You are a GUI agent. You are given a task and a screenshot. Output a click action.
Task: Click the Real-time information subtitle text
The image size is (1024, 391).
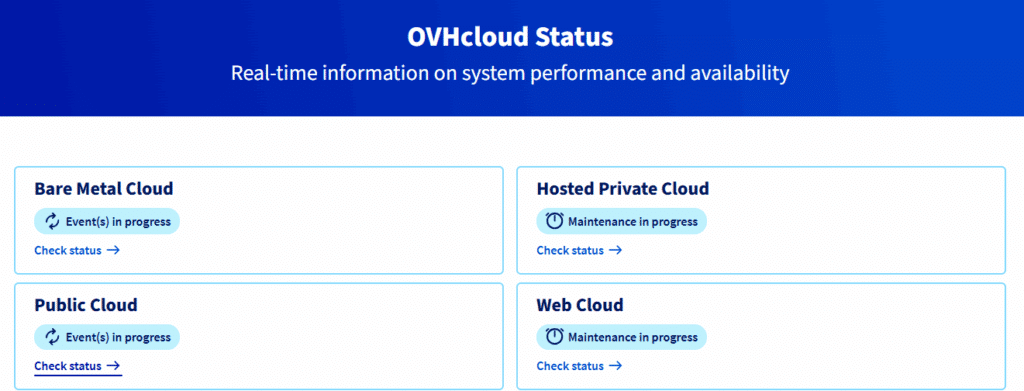(510, 73)
